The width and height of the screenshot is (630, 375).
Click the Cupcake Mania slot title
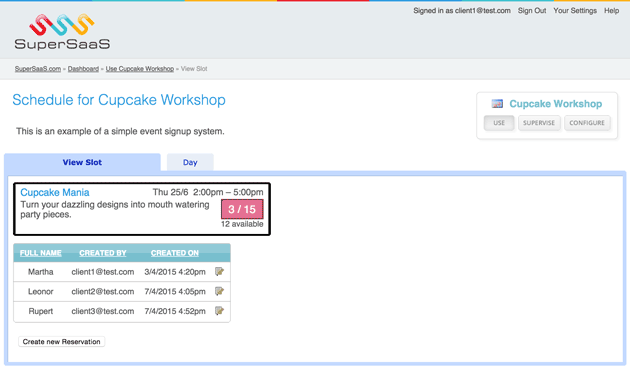point(55,193)
